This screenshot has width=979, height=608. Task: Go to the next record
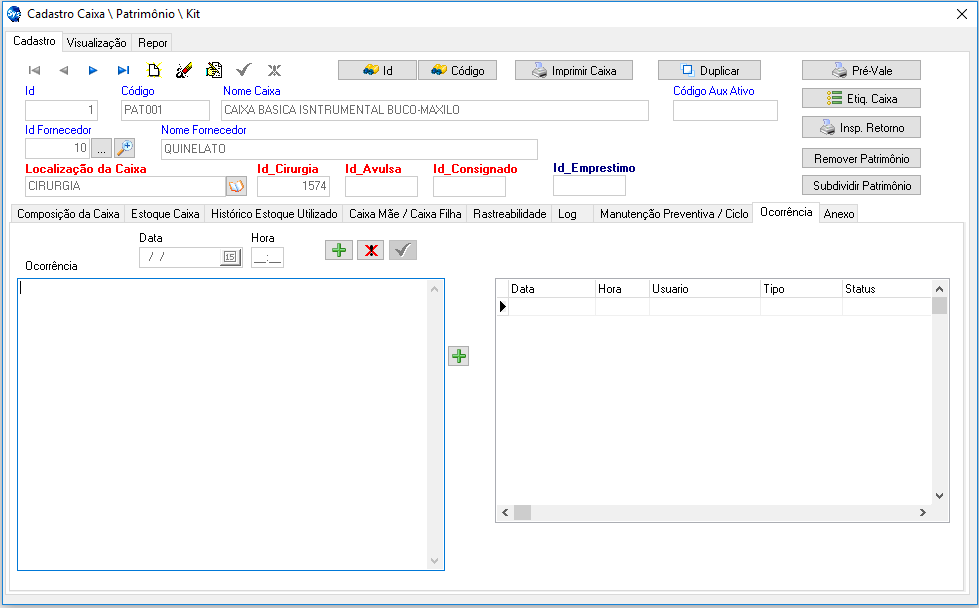click(x=93, y=70)
